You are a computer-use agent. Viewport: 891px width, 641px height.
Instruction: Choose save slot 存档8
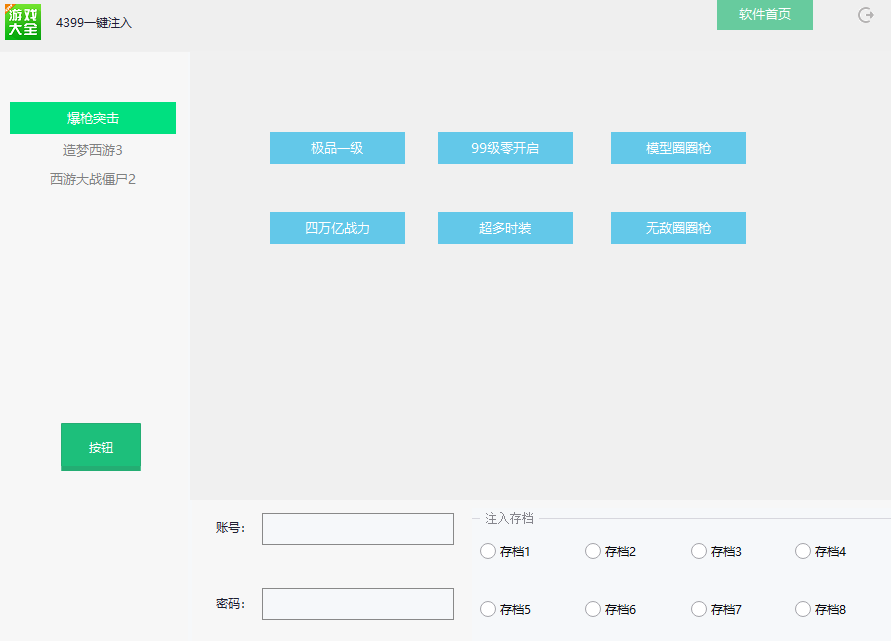tap(803, 609)
